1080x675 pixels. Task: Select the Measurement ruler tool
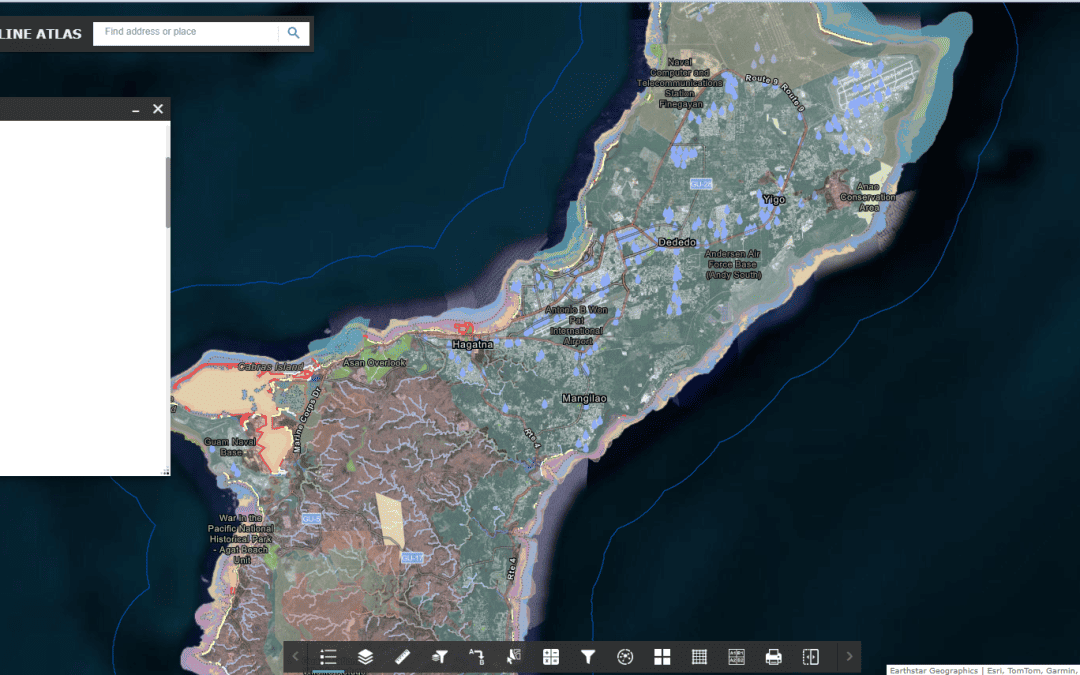(x=403, y=657)
